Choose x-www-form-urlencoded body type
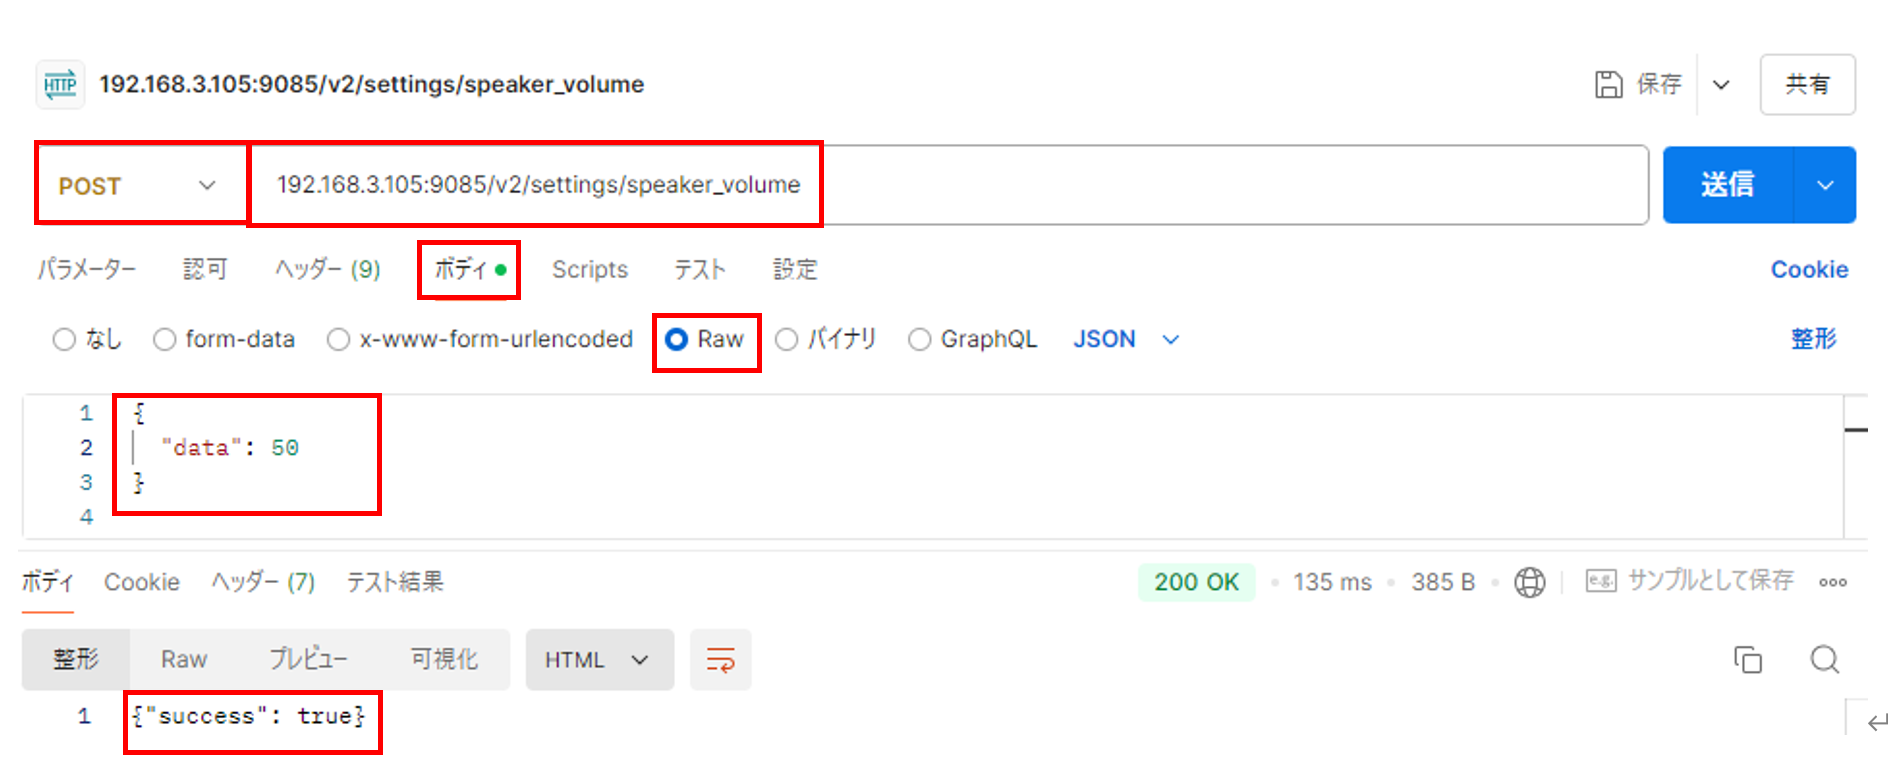Screen dimensions: 1904x783 (339, 340)
